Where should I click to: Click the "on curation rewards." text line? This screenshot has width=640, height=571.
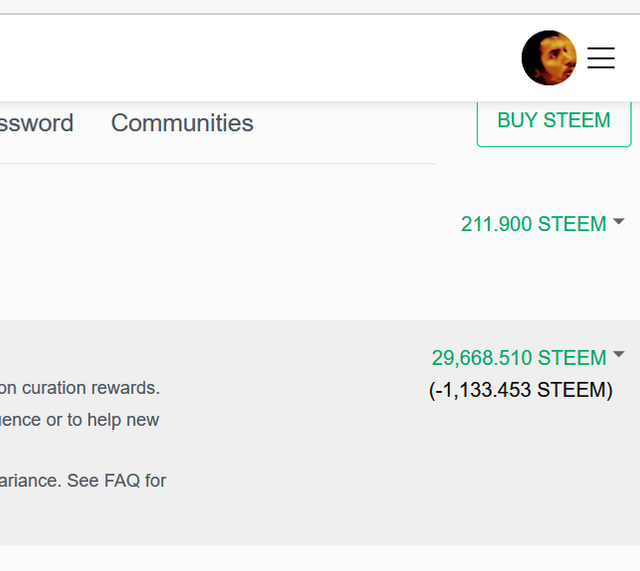pos(80,387)
